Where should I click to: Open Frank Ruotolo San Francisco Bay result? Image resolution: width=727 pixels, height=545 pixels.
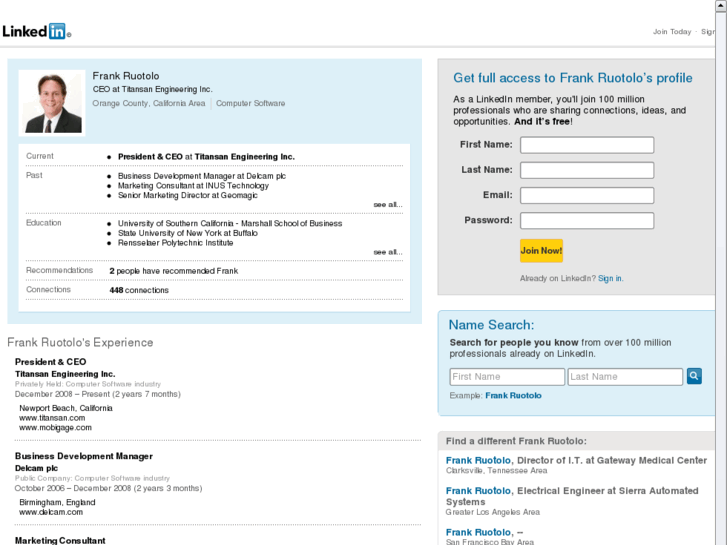pos(478,532)
